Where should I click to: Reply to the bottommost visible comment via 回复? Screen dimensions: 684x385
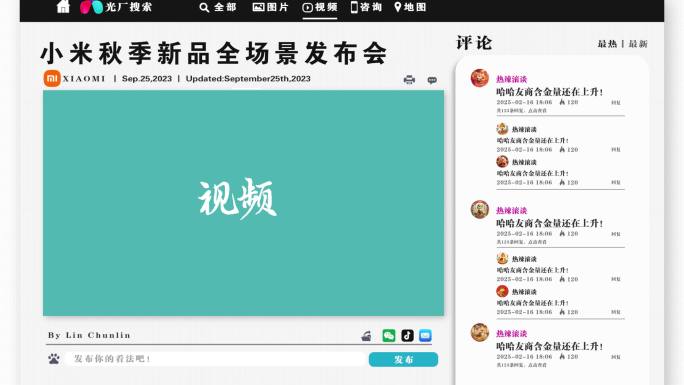click(x=616, y=357)
